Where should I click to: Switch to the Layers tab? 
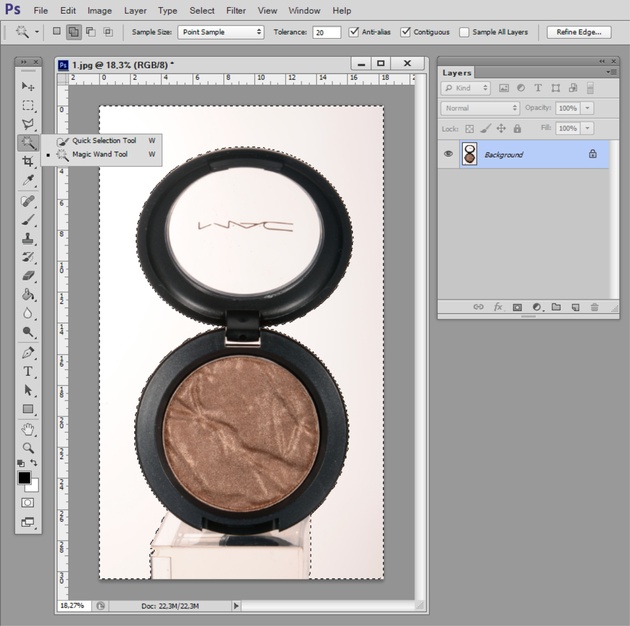(x=456, y=73)
